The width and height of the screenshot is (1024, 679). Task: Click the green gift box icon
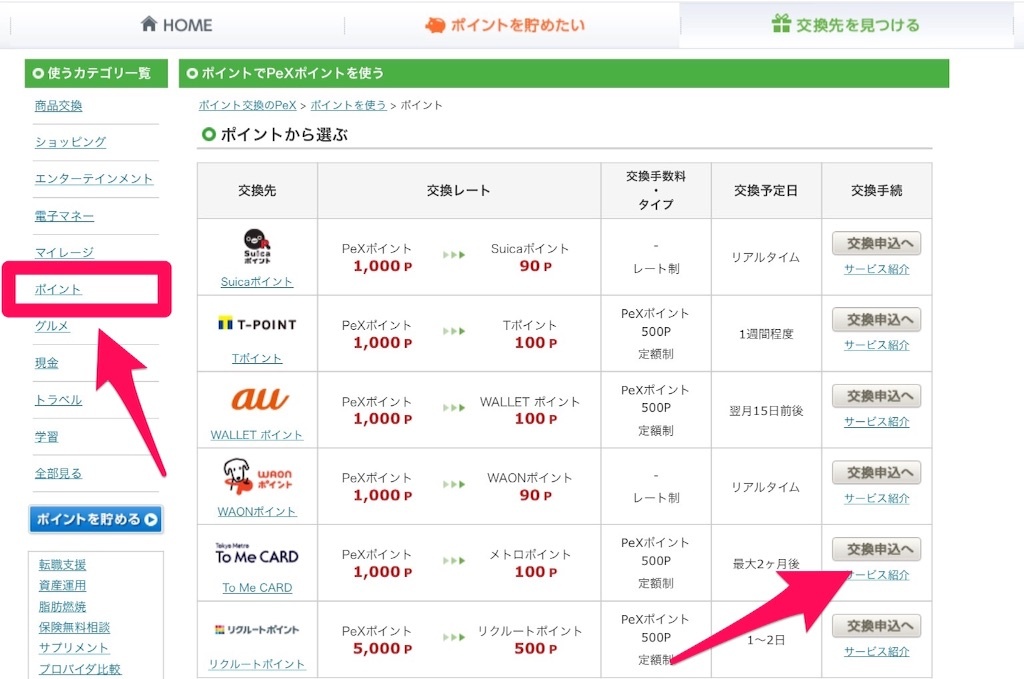coord(781,24)
